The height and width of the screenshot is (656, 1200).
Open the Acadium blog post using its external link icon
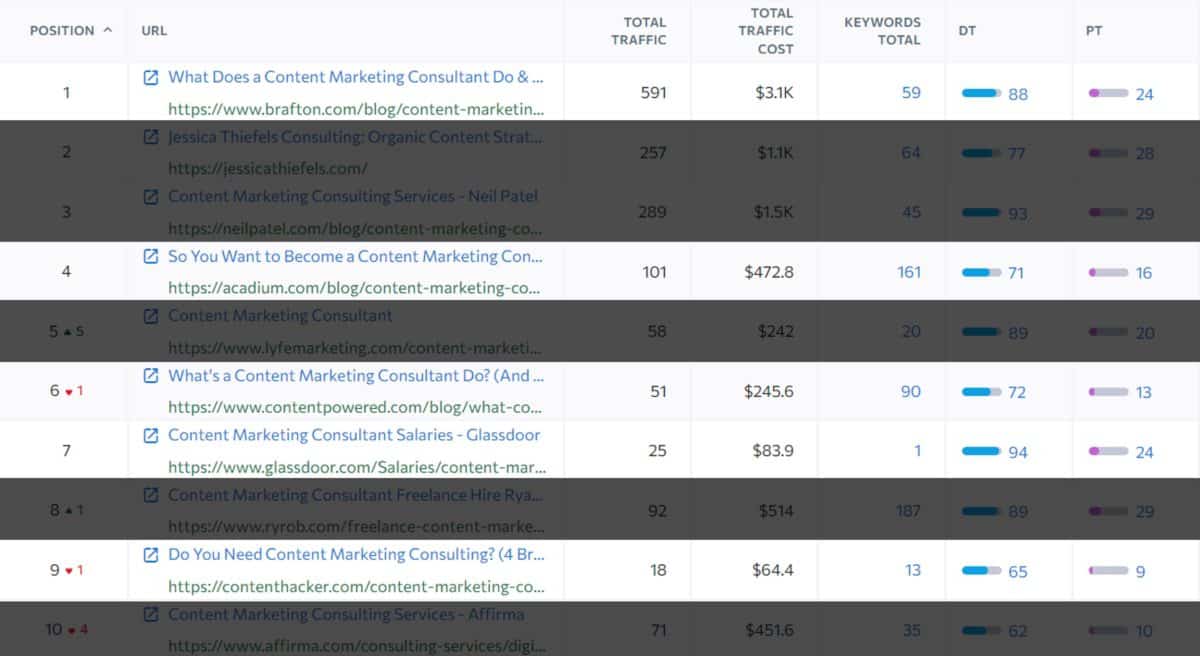(x=150, y=256)
